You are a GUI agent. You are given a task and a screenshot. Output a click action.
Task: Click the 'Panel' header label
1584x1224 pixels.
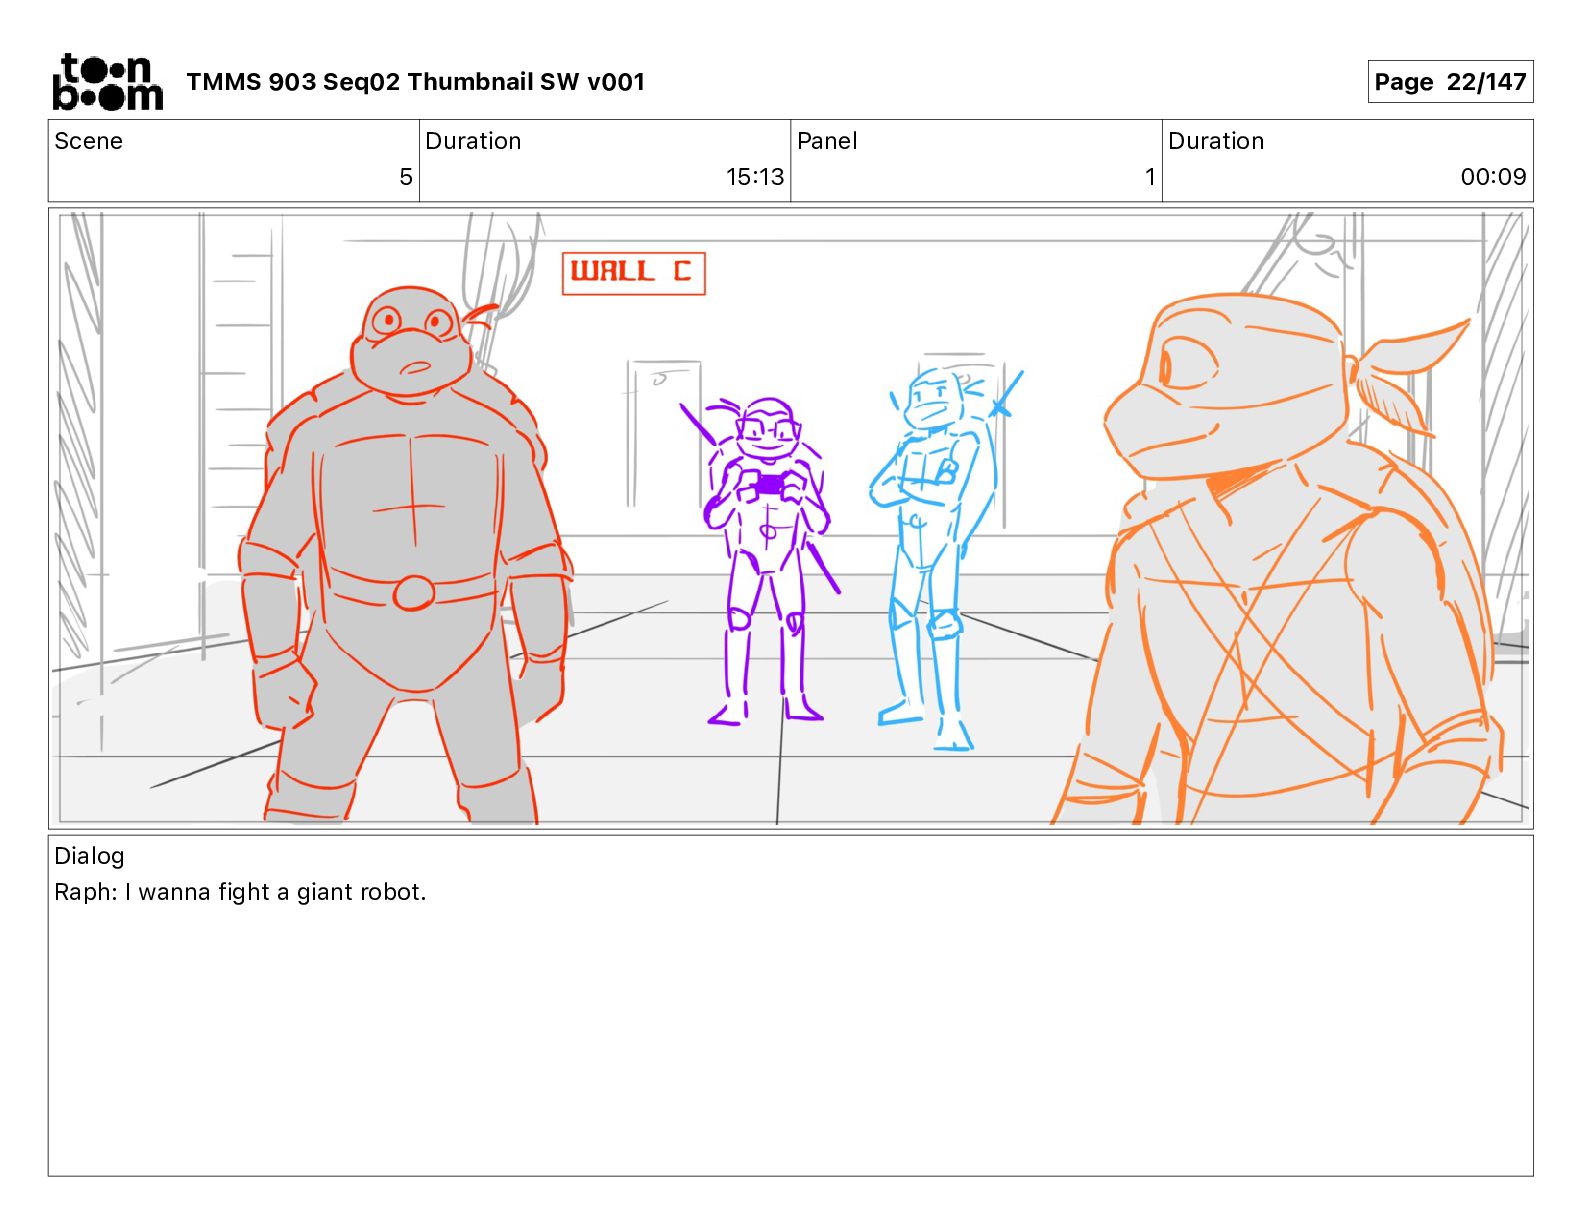pyautogui.click(x=827, y=141)
